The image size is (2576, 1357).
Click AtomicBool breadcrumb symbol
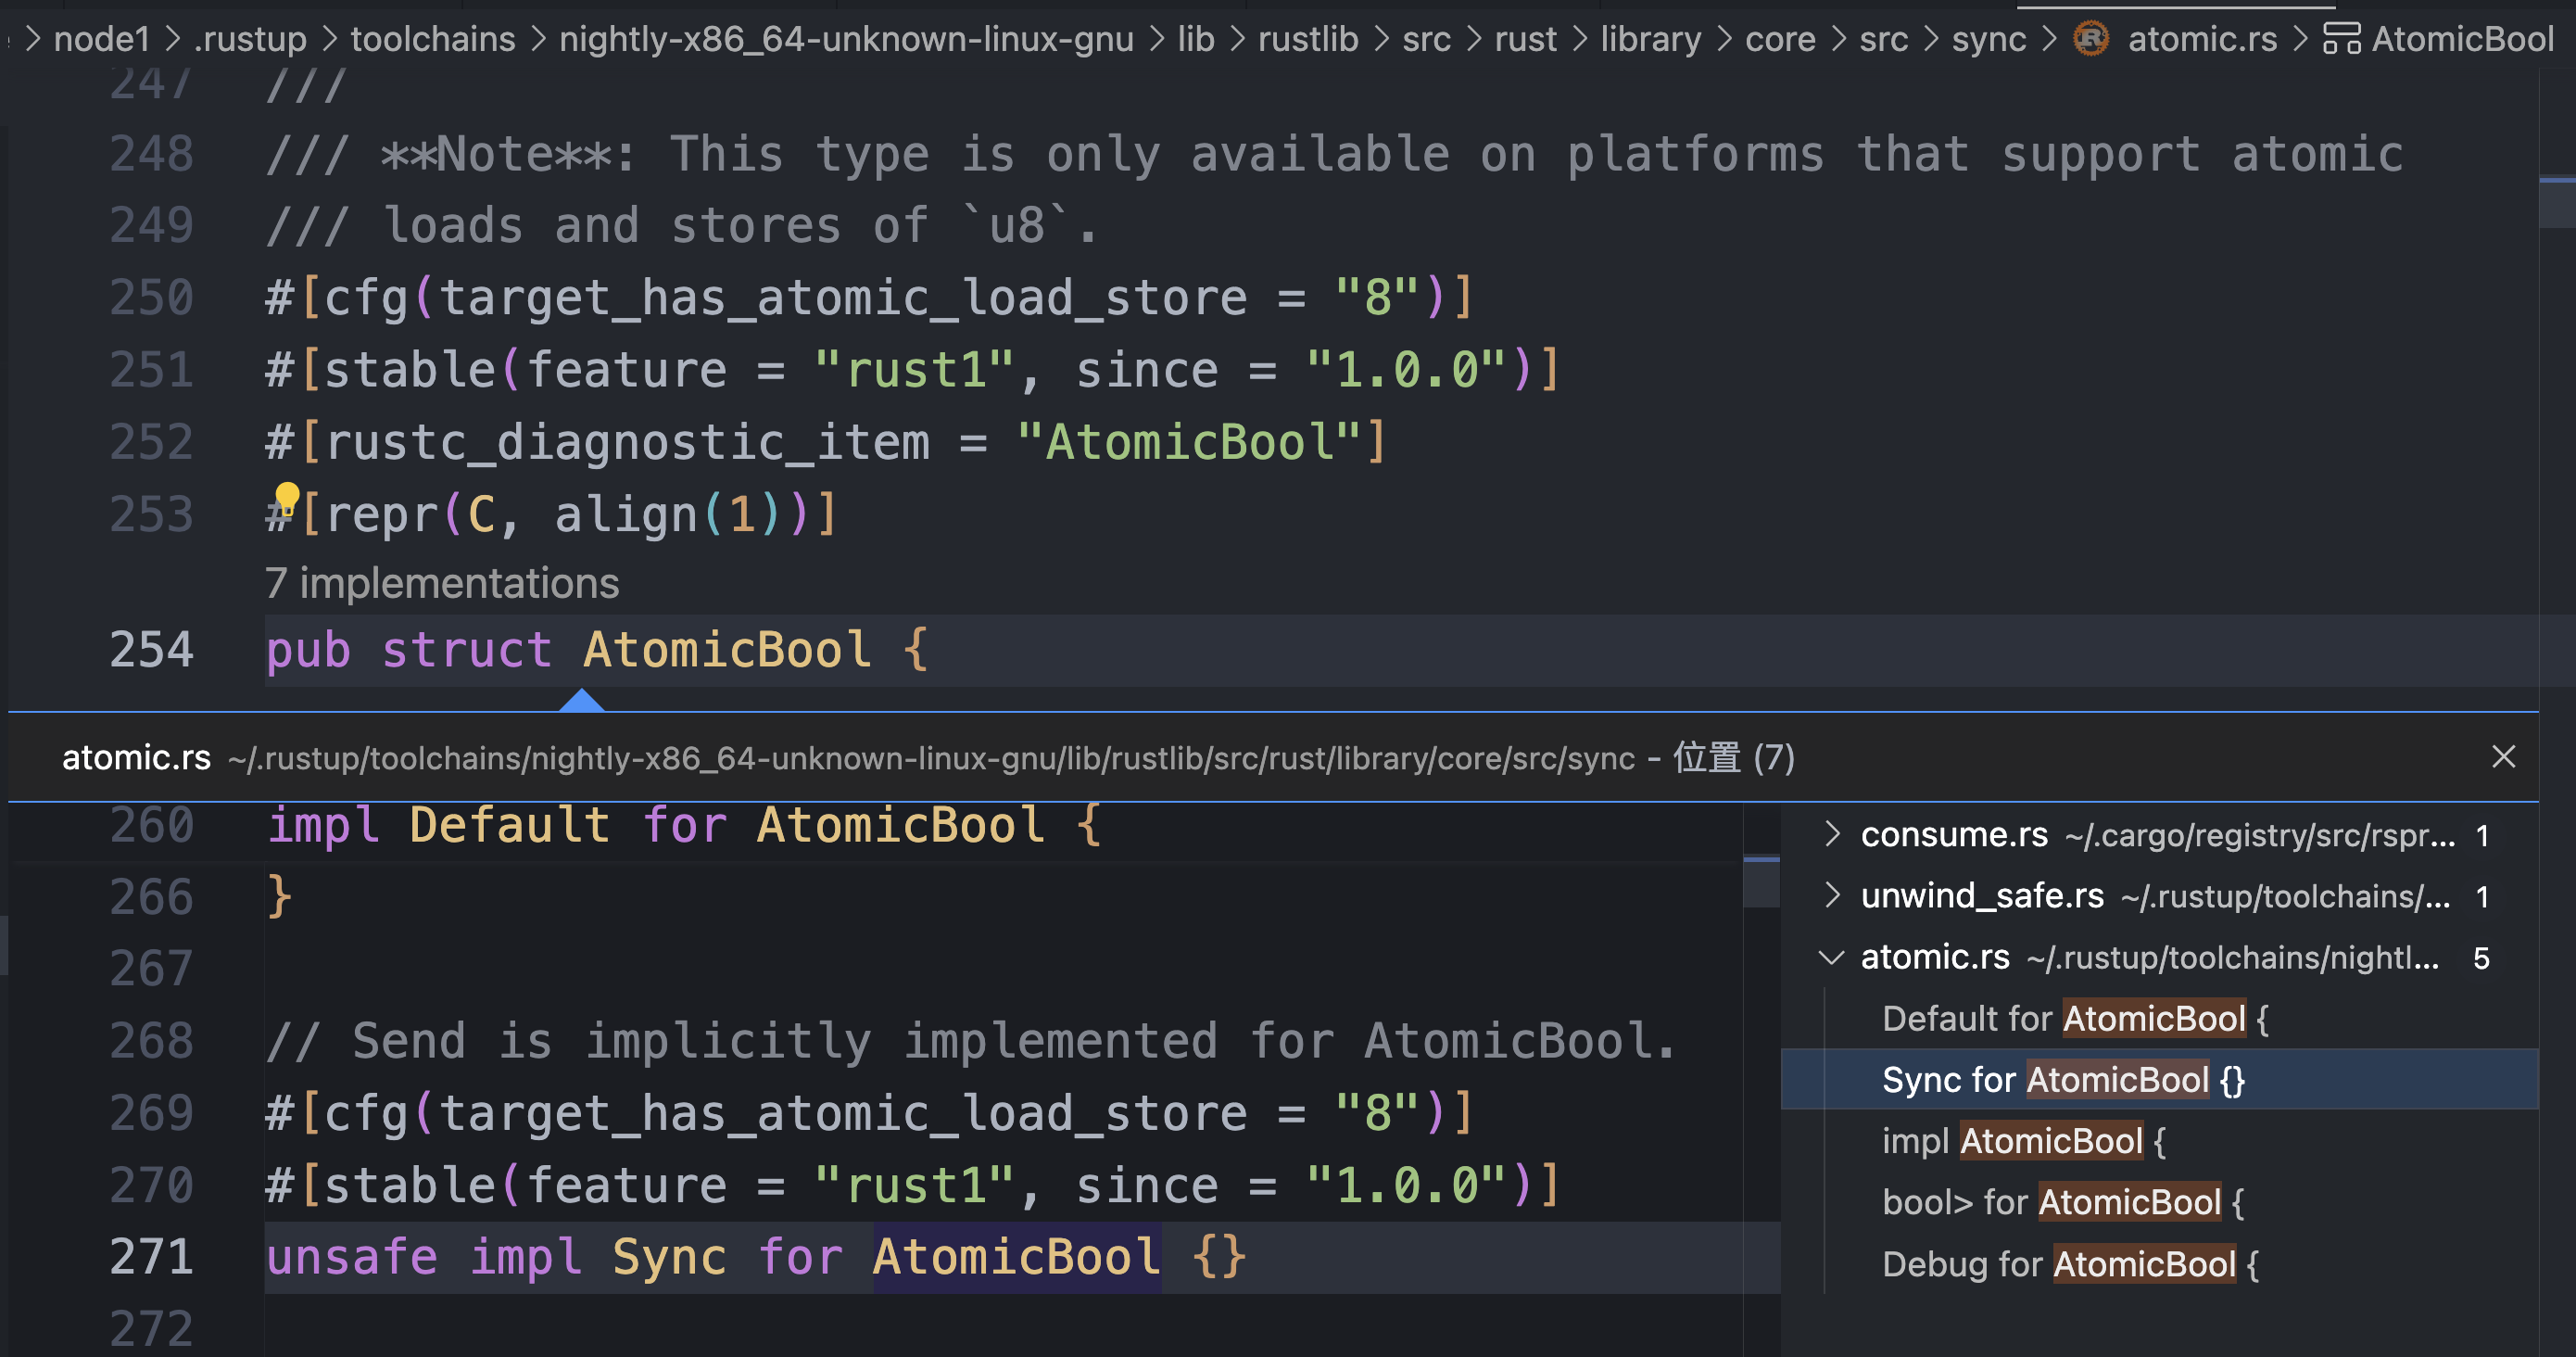click(x=2463, y=39)
